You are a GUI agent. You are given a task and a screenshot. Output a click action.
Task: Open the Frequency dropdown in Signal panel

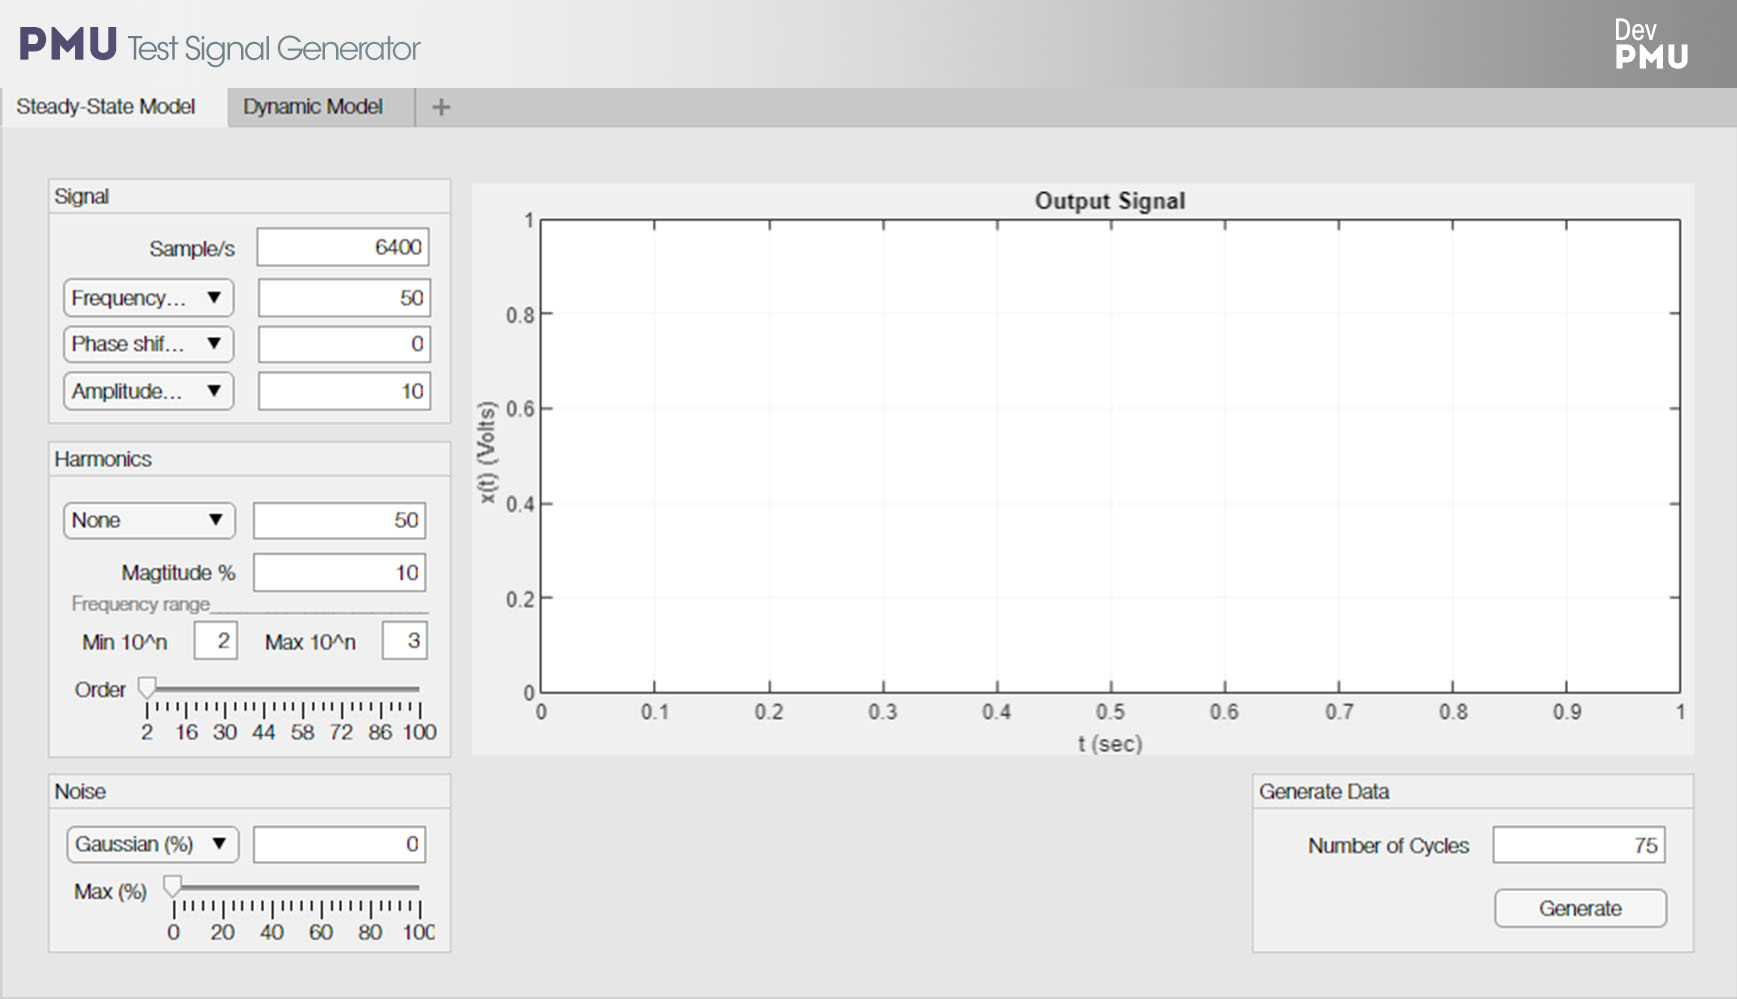coord(147,297)
